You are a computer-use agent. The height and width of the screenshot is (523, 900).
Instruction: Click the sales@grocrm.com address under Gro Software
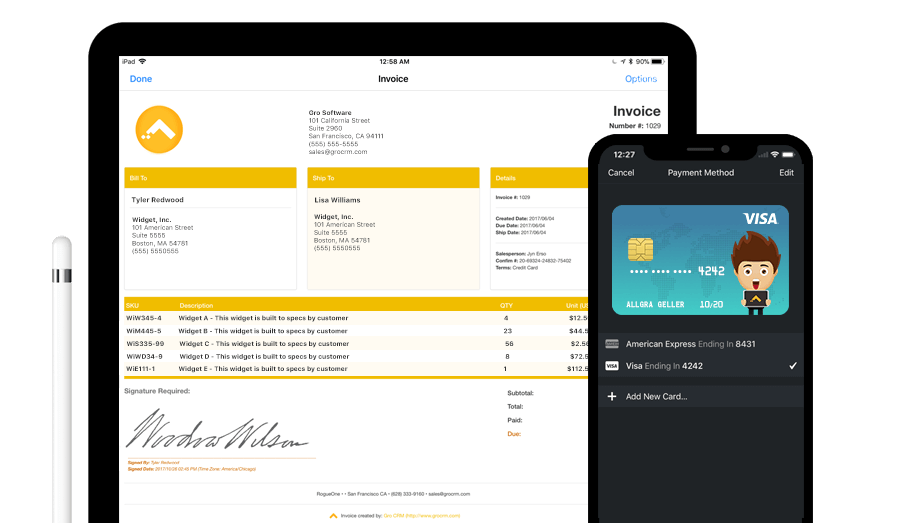[x=338, y=152]
